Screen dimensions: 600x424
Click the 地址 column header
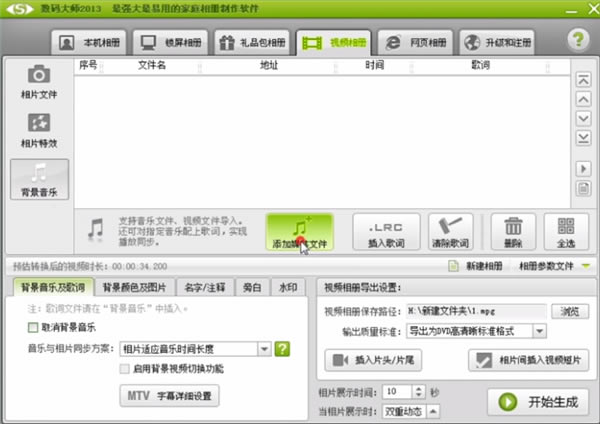coord(269,65)
